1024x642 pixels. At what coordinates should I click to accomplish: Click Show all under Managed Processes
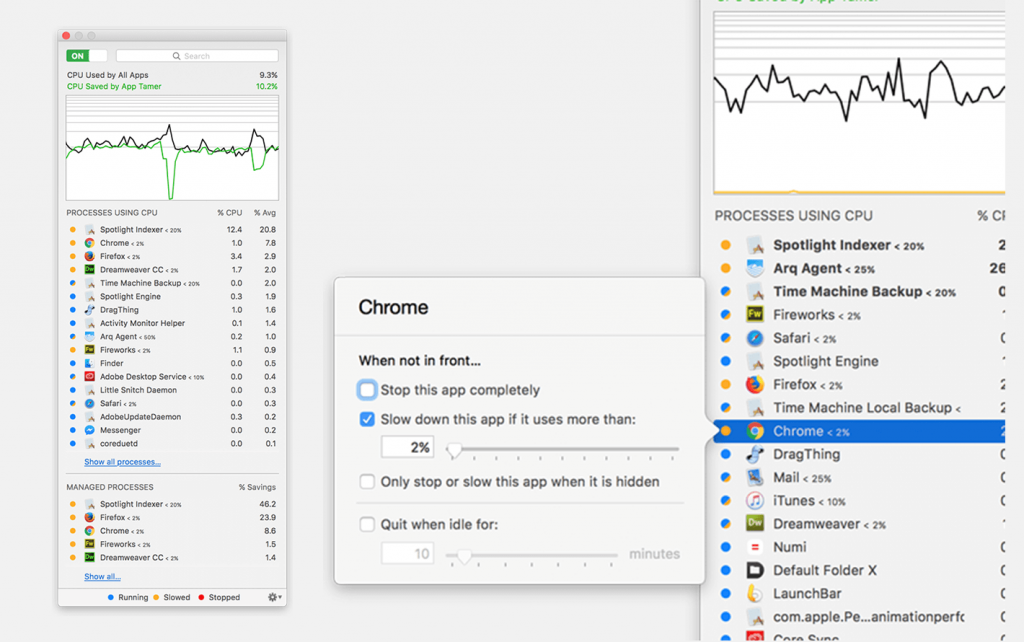point(103,577)
